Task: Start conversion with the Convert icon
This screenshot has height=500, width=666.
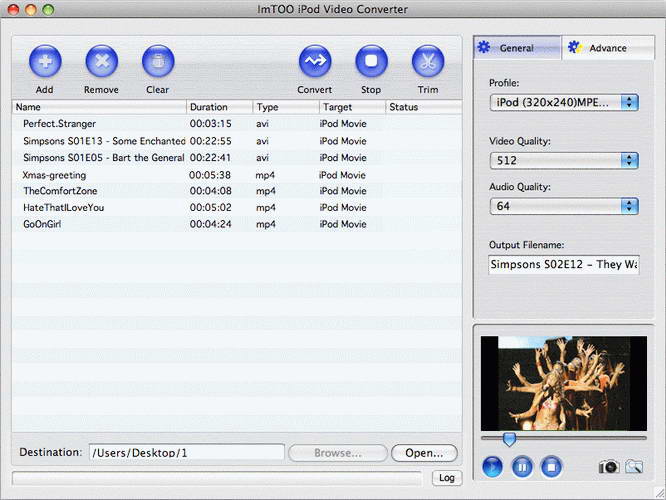Action: pos(315,62)
